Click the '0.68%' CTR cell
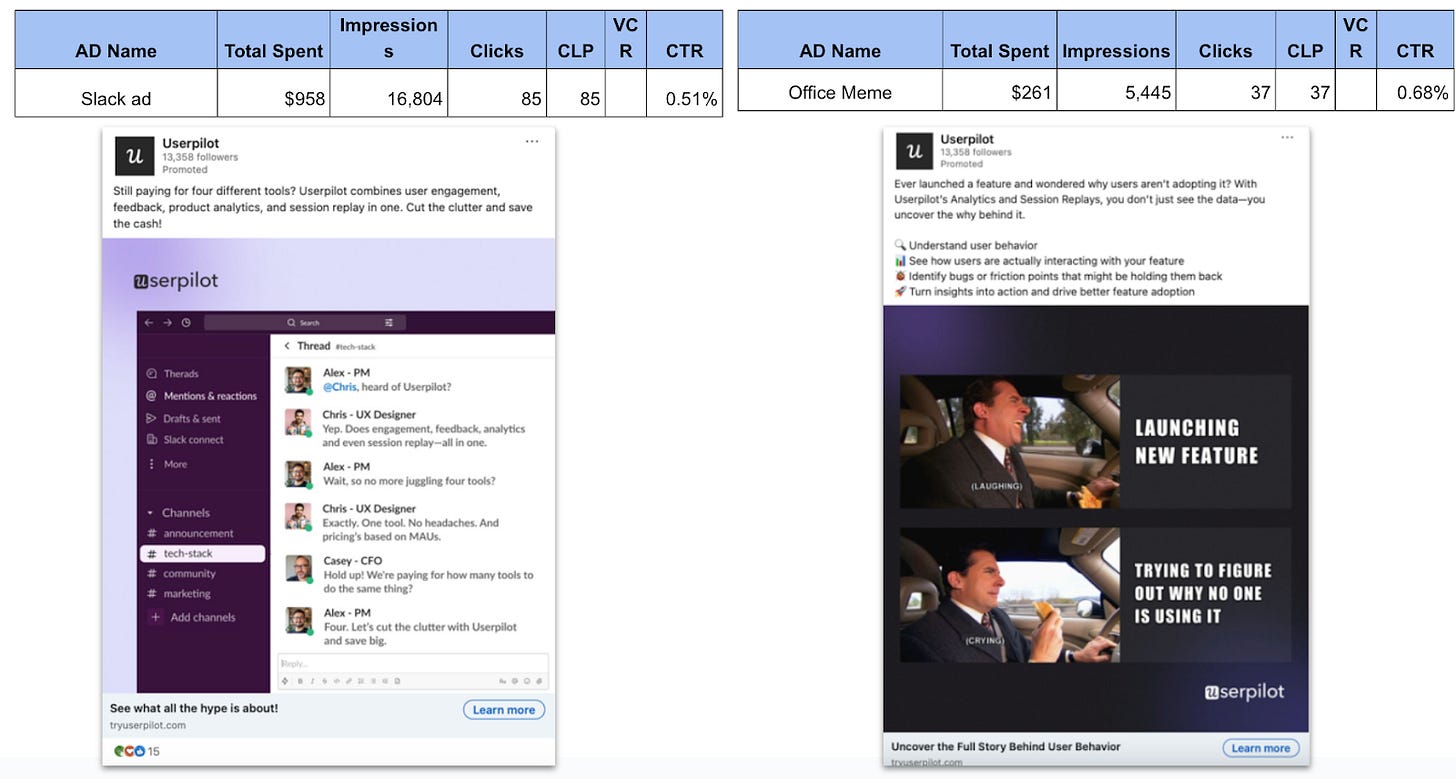The image size is (1456, 779). 1415,92
